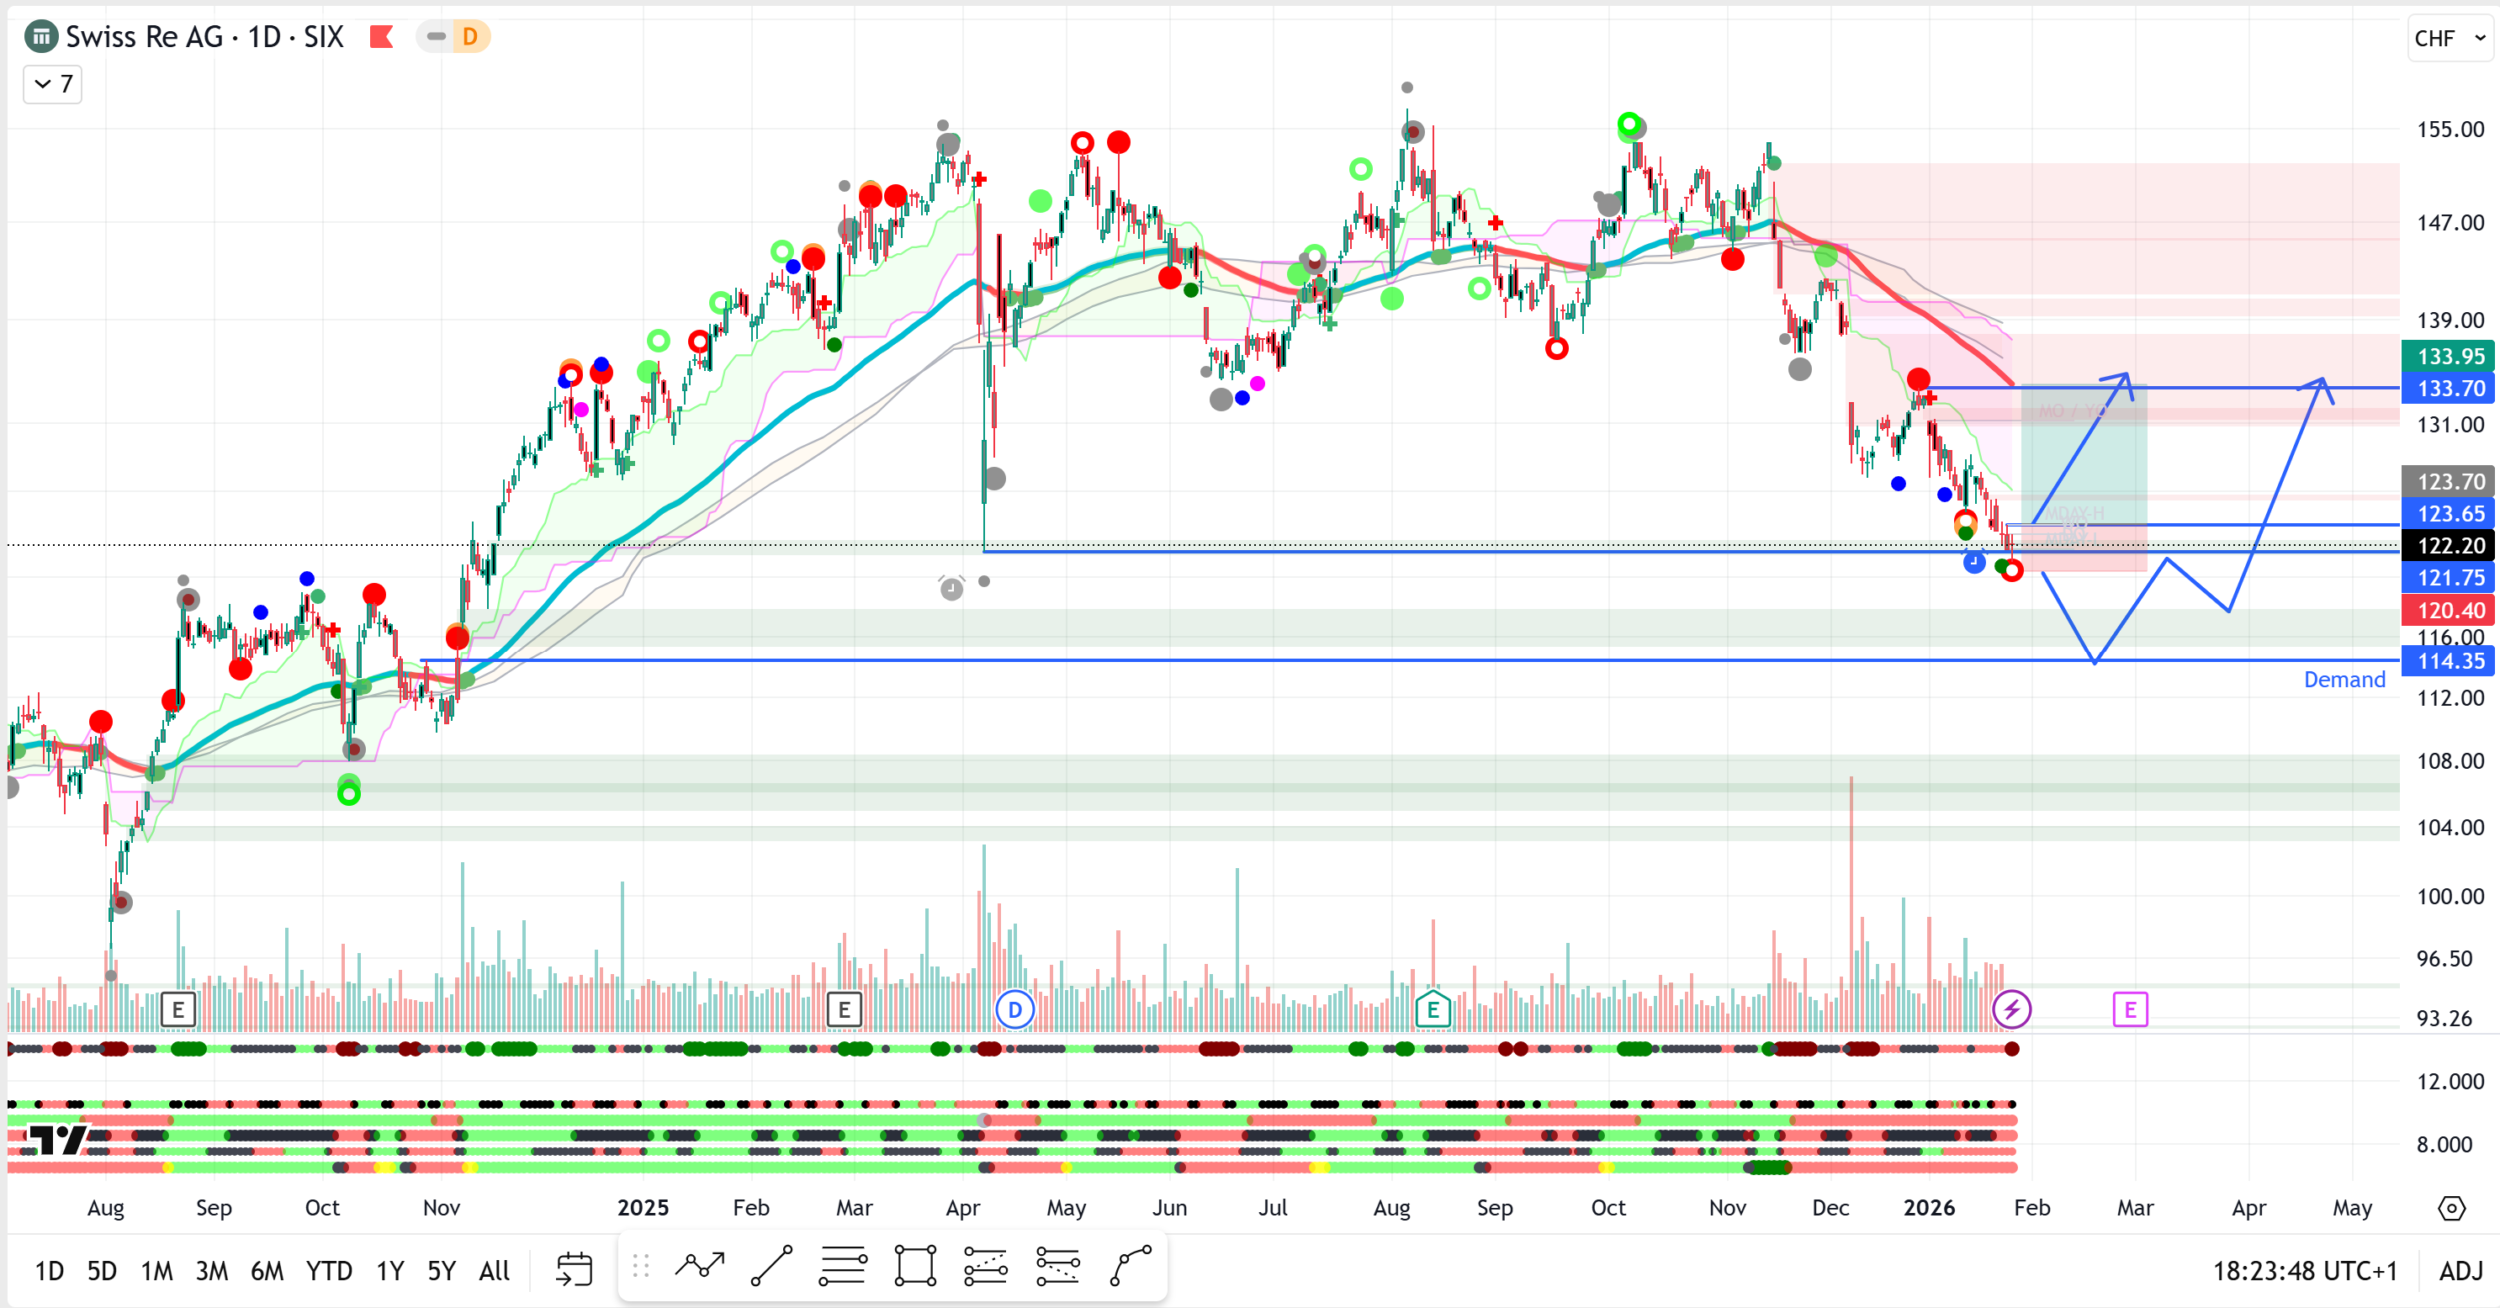Select the rectangle drawing tool
The width and height of the screenshot is (2500, 1308).
[x=915, y=1267]
